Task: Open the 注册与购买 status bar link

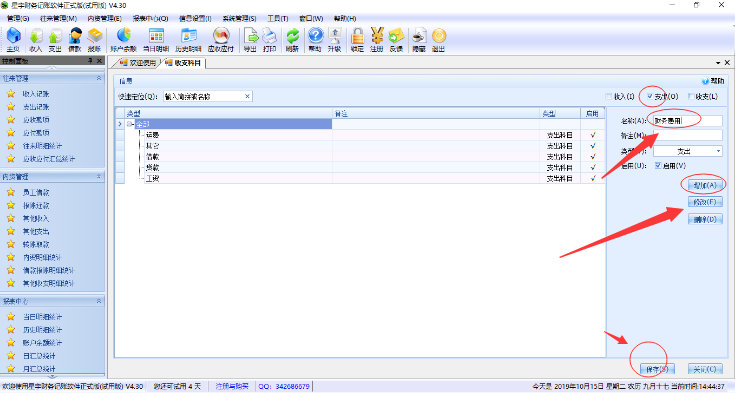Action: click(x=232, y=386)
